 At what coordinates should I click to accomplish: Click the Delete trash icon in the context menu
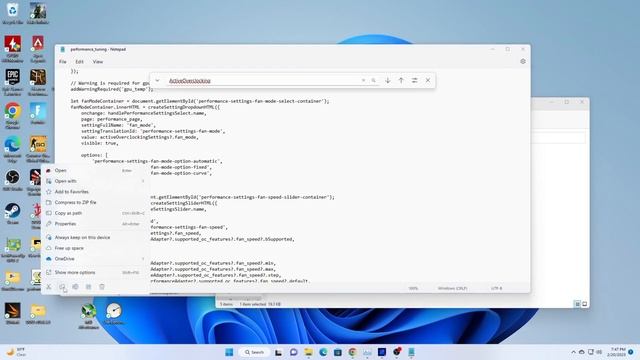(102, 287)
